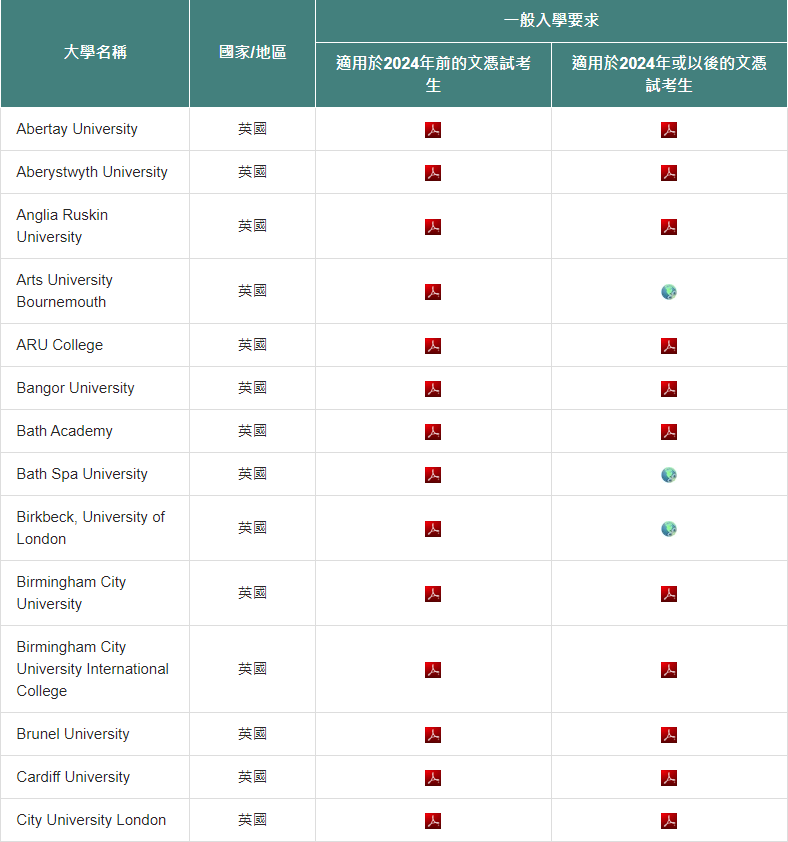
Task: Click 英國 in Aberystwyth University row
Action: click(x=252, y=172)
